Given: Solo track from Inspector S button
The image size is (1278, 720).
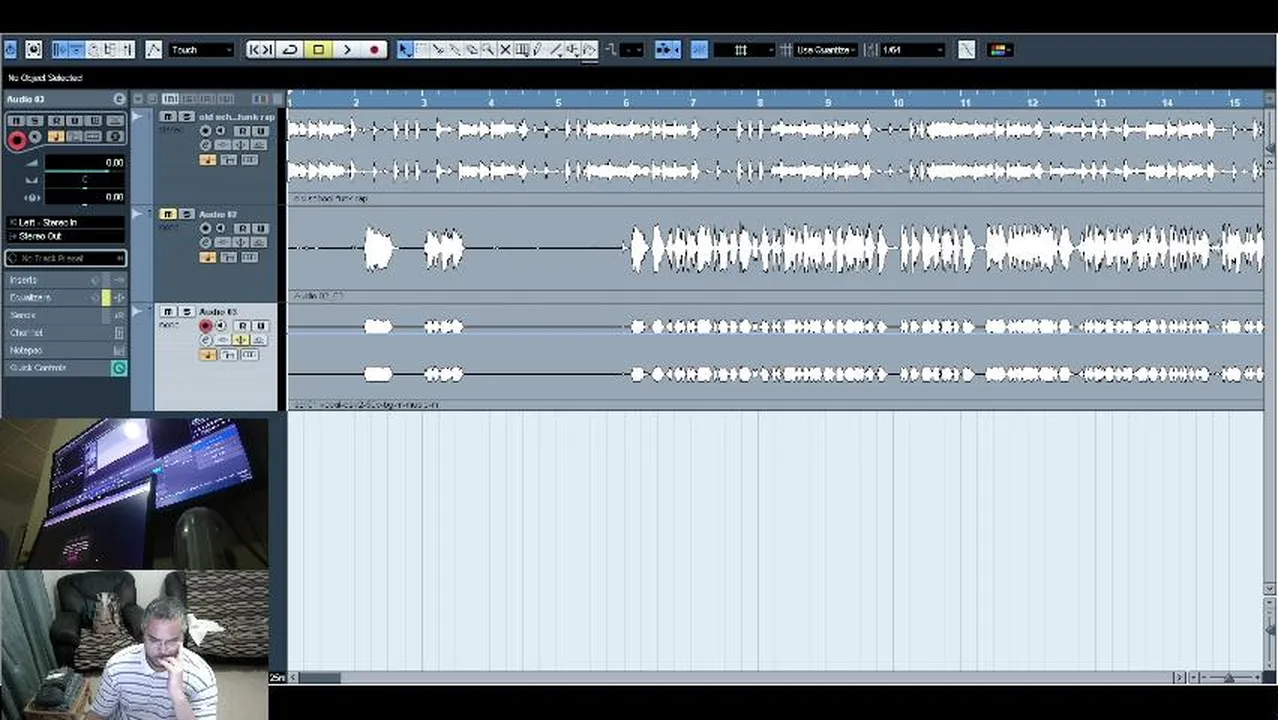Looking at the screenshot, I should [x=37, y=121].
